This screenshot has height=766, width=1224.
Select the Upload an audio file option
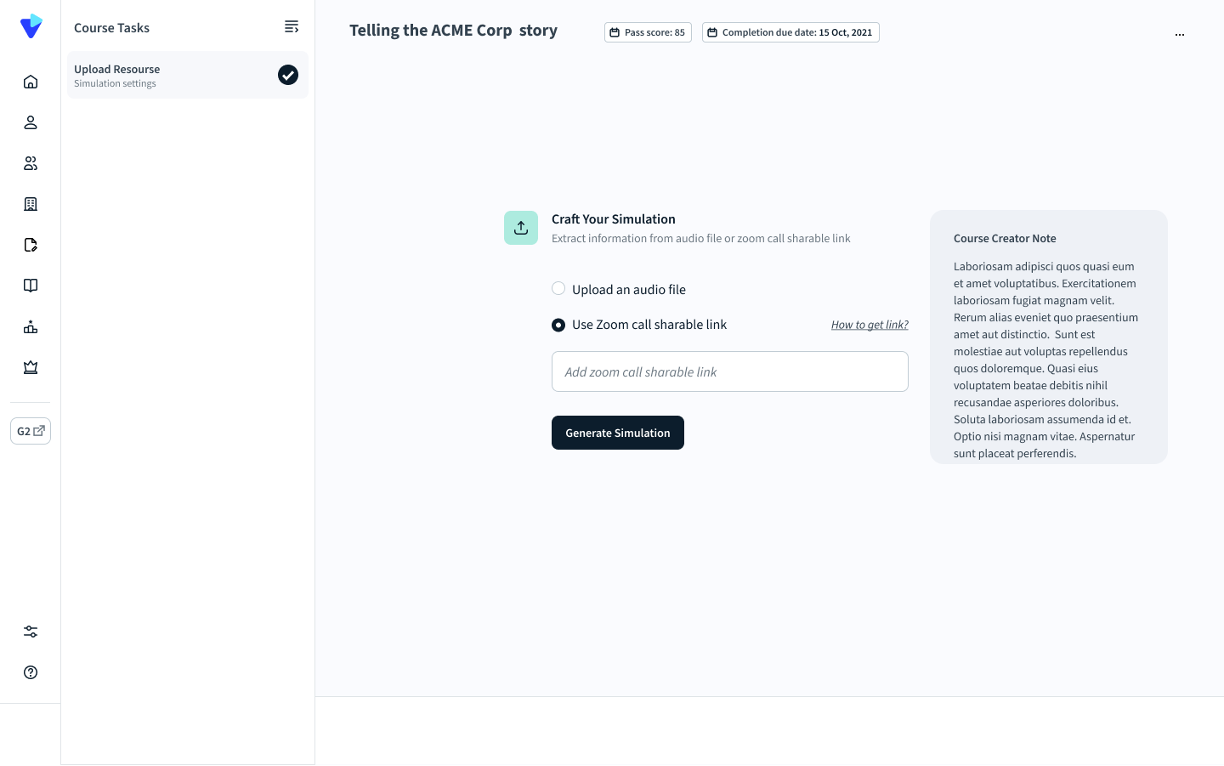pyautogui.click(x=559, y=289)
